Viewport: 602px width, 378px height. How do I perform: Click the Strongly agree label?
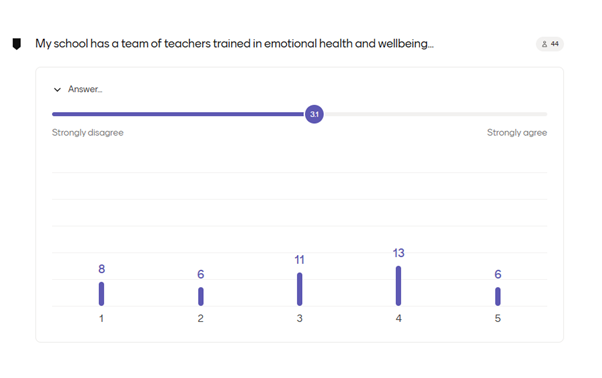tap(517, 132)
